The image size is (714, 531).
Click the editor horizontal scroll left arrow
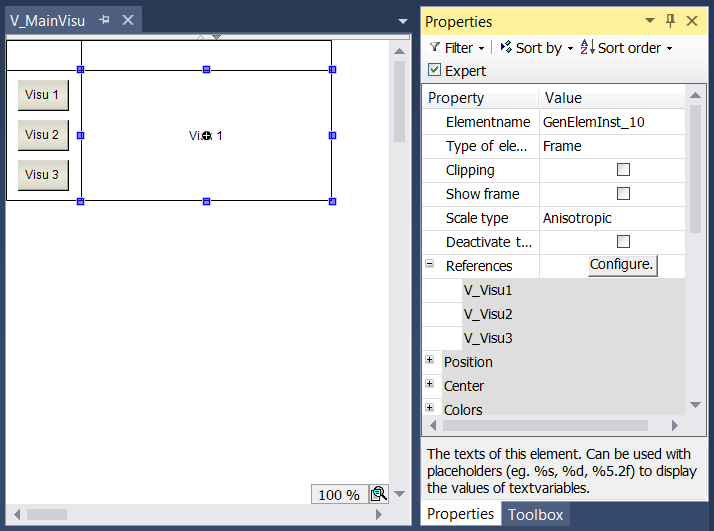pos(17,515)
